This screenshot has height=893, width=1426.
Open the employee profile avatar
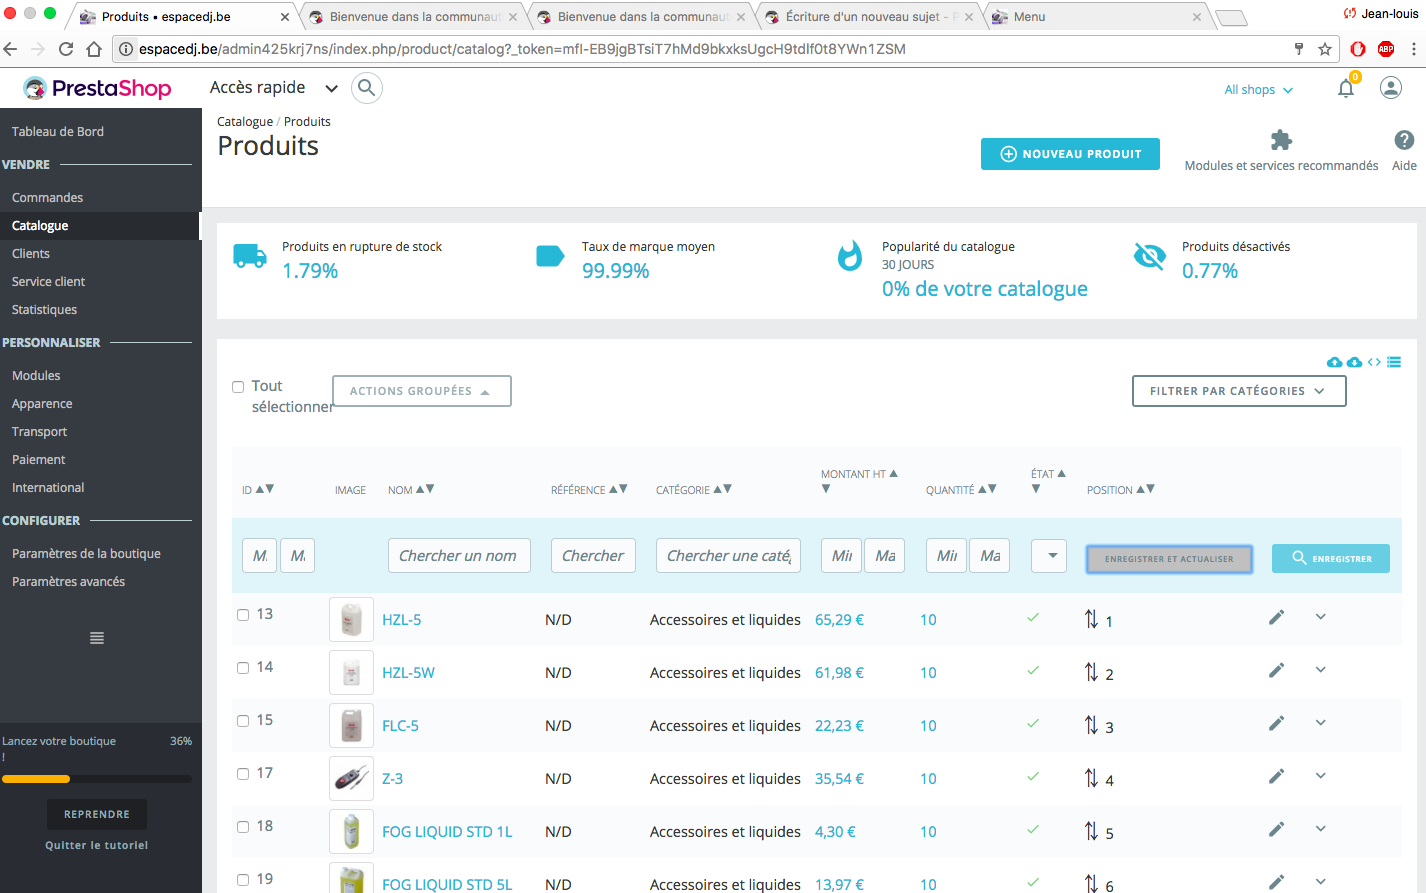pyautogui.click(x=1390, y=88)
